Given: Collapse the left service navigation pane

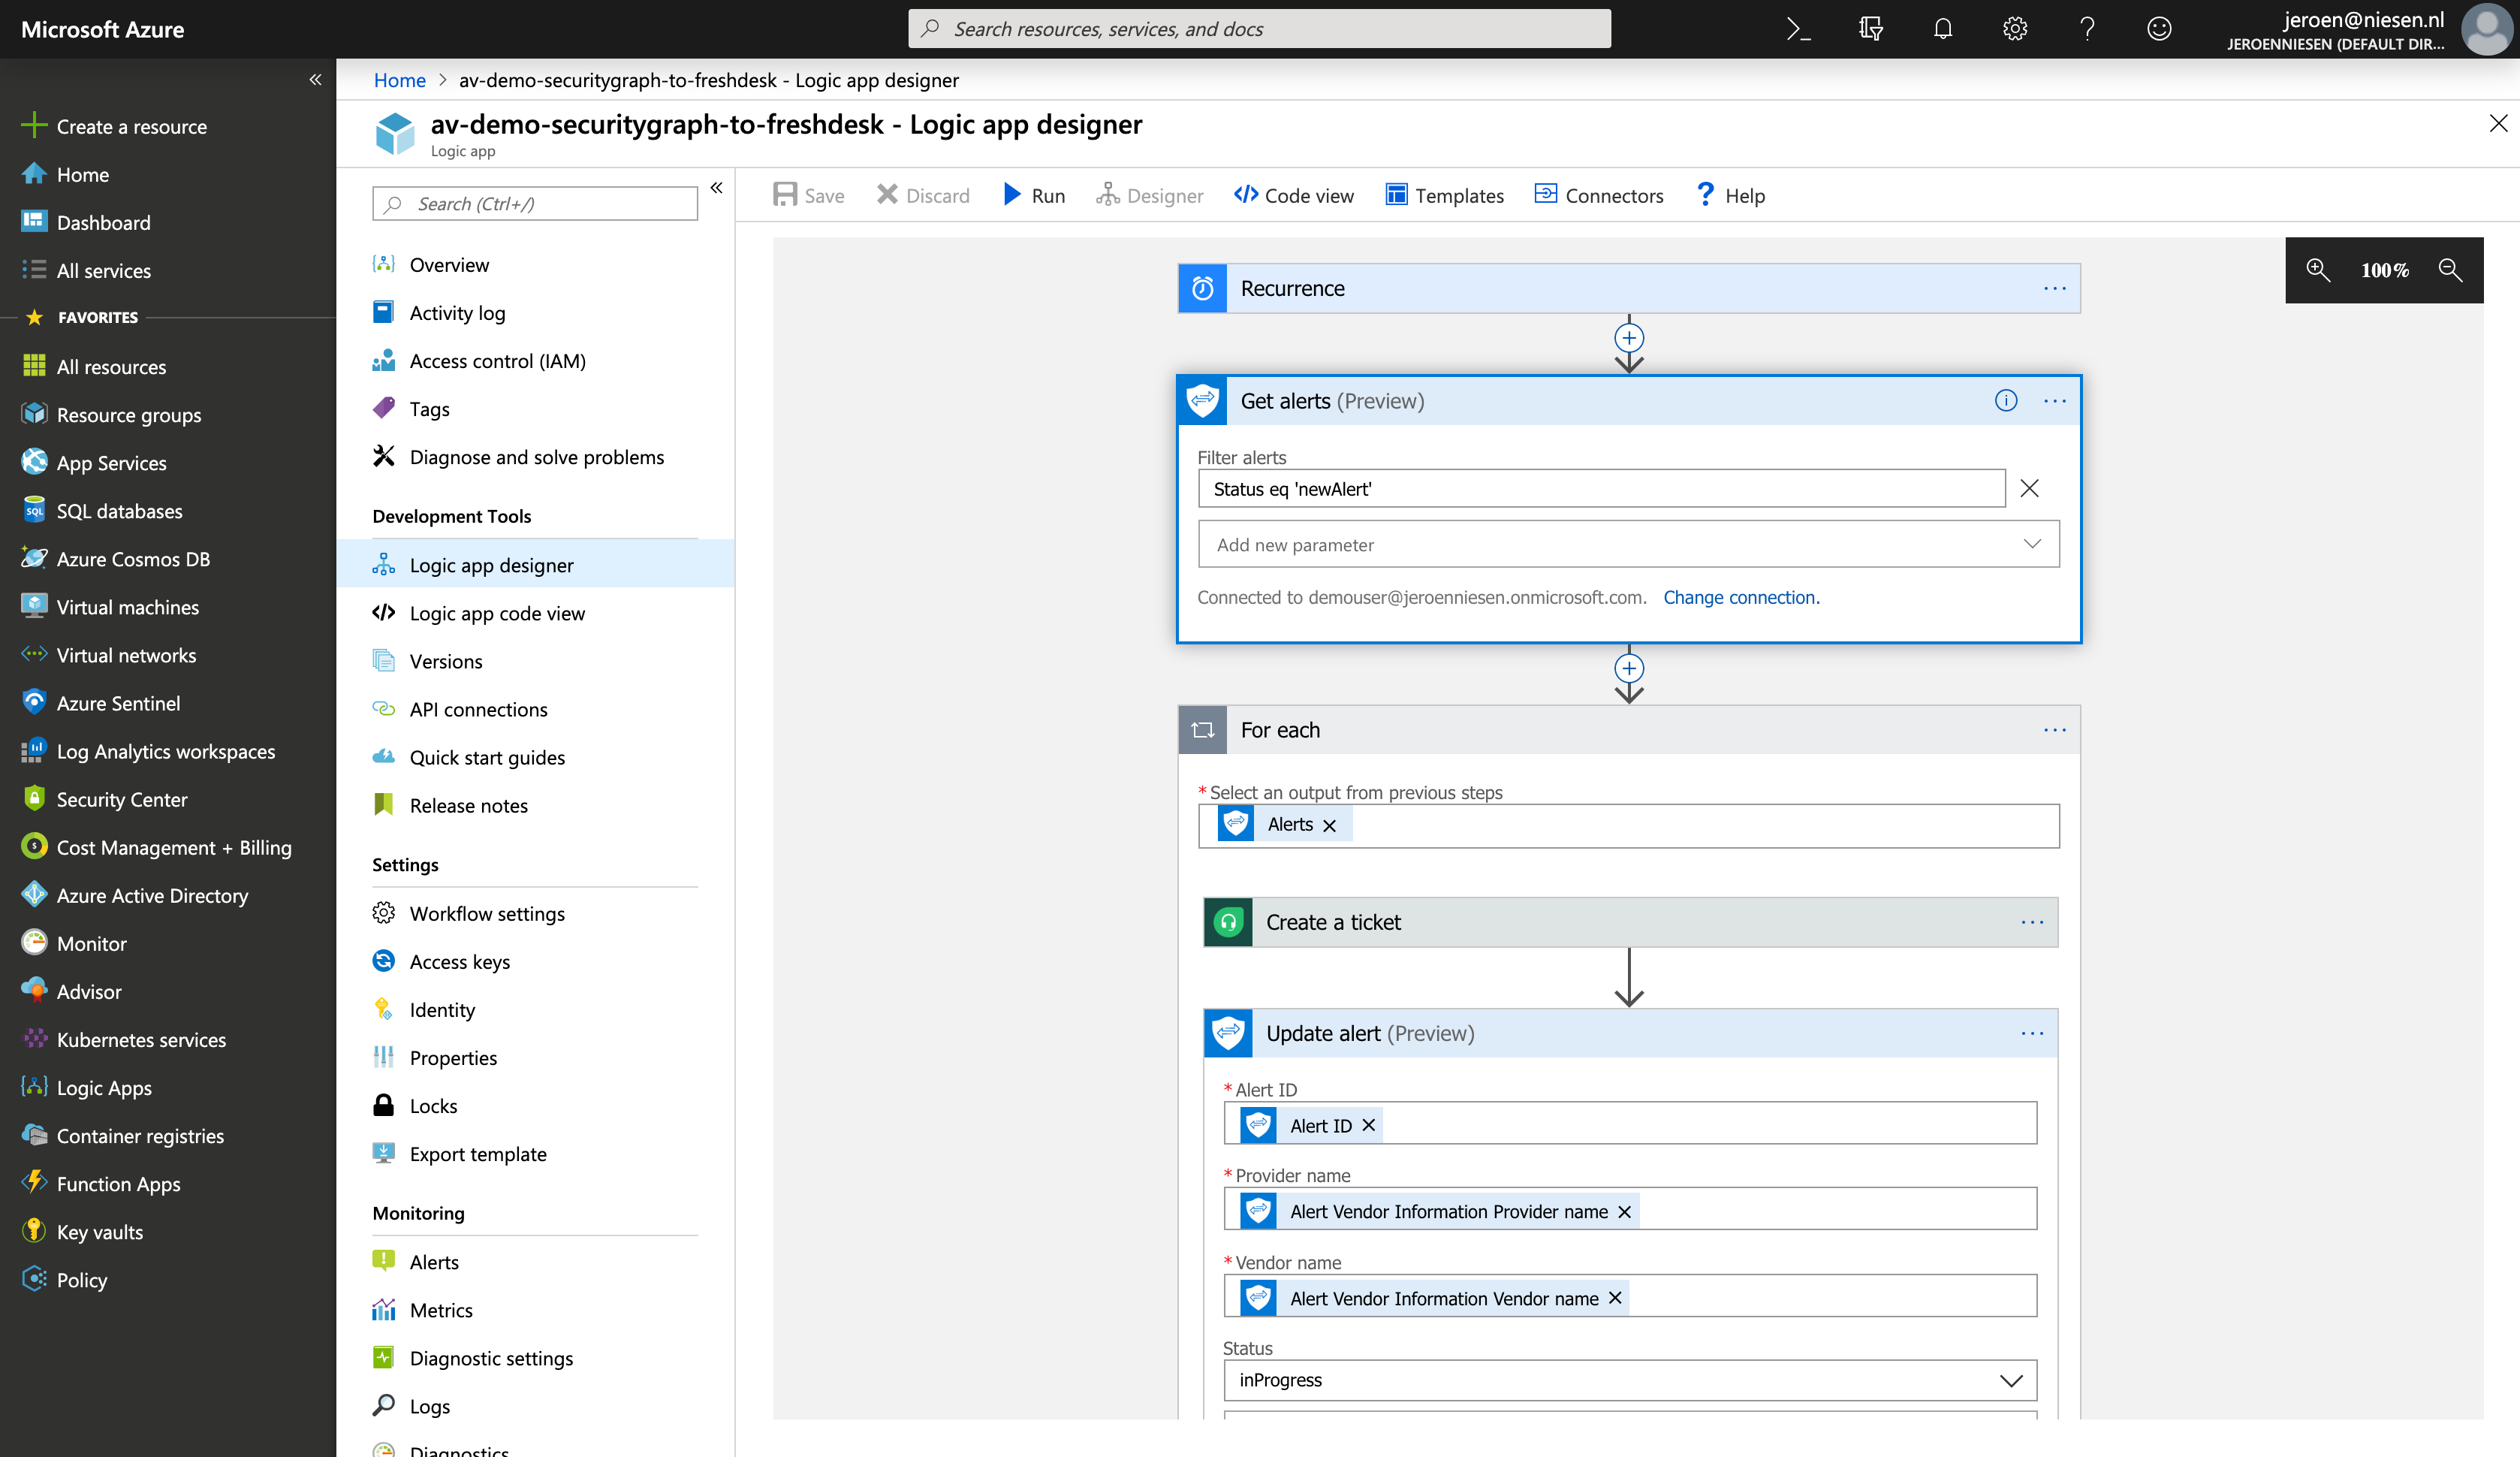Looking at the screenshot, I should tap(315, 79).
